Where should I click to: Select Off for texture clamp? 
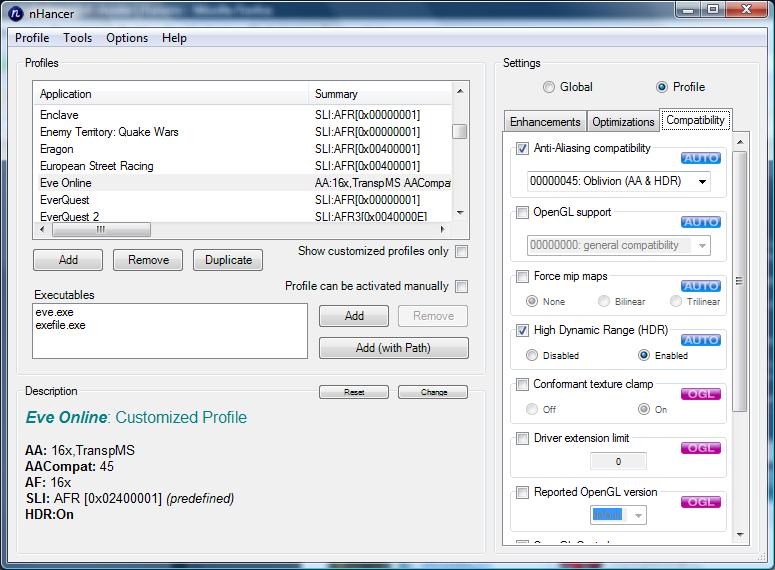pos(532,409)
